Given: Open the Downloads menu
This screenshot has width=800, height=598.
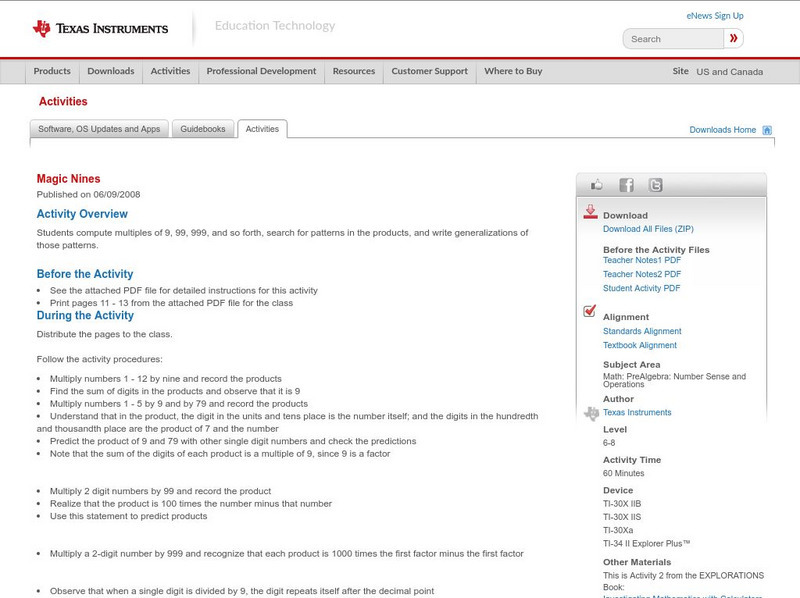Looking at the screenshot, I should pyautogui.click(x=111, y=71).
